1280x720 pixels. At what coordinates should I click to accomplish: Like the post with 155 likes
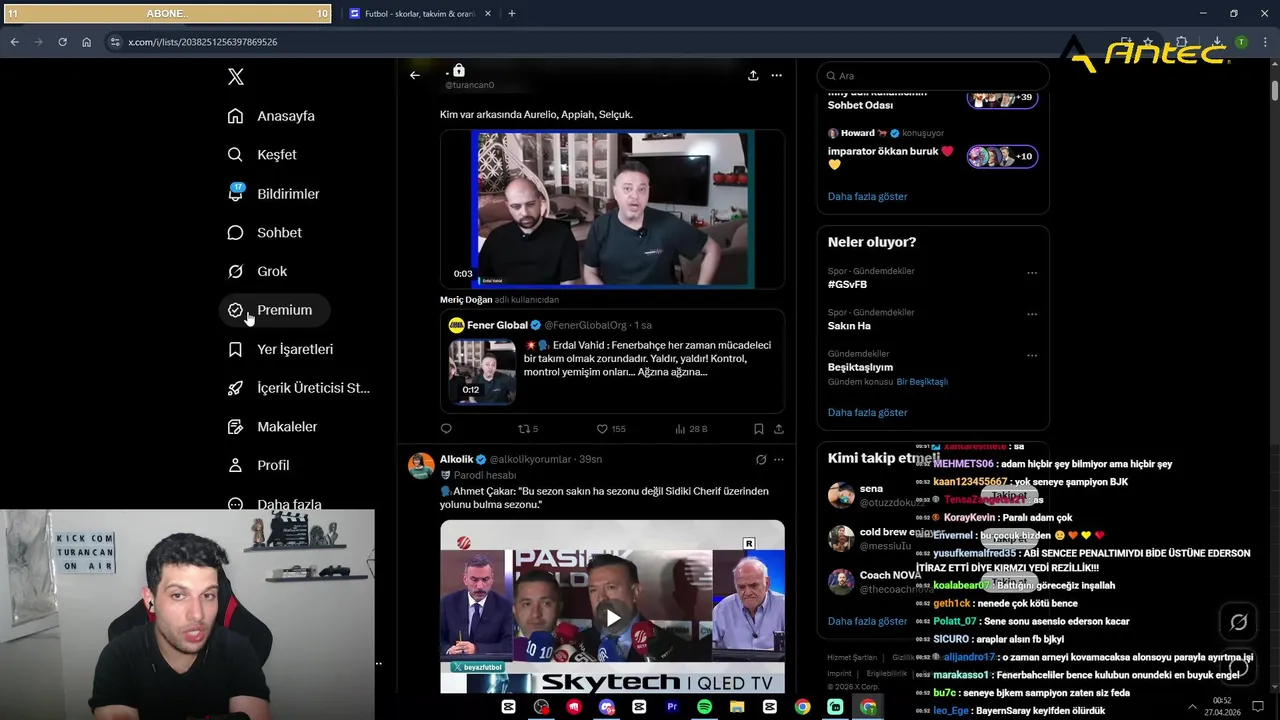point(611,429)
